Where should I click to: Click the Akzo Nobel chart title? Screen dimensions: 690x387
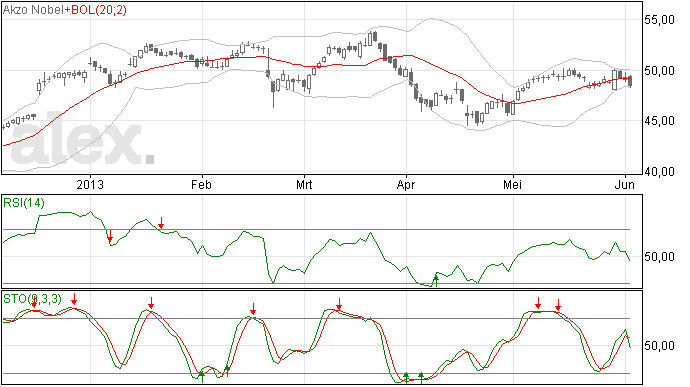pos(33,10)
